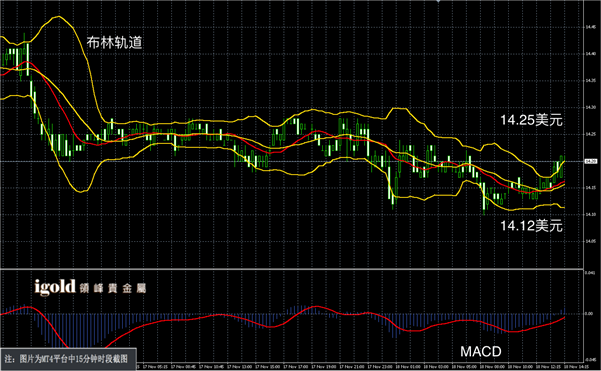Image resolution: width=601 pixels, height=371 pixels.
Task: Click the note about MT4 15-minute chart
Action: coord(66,359)
